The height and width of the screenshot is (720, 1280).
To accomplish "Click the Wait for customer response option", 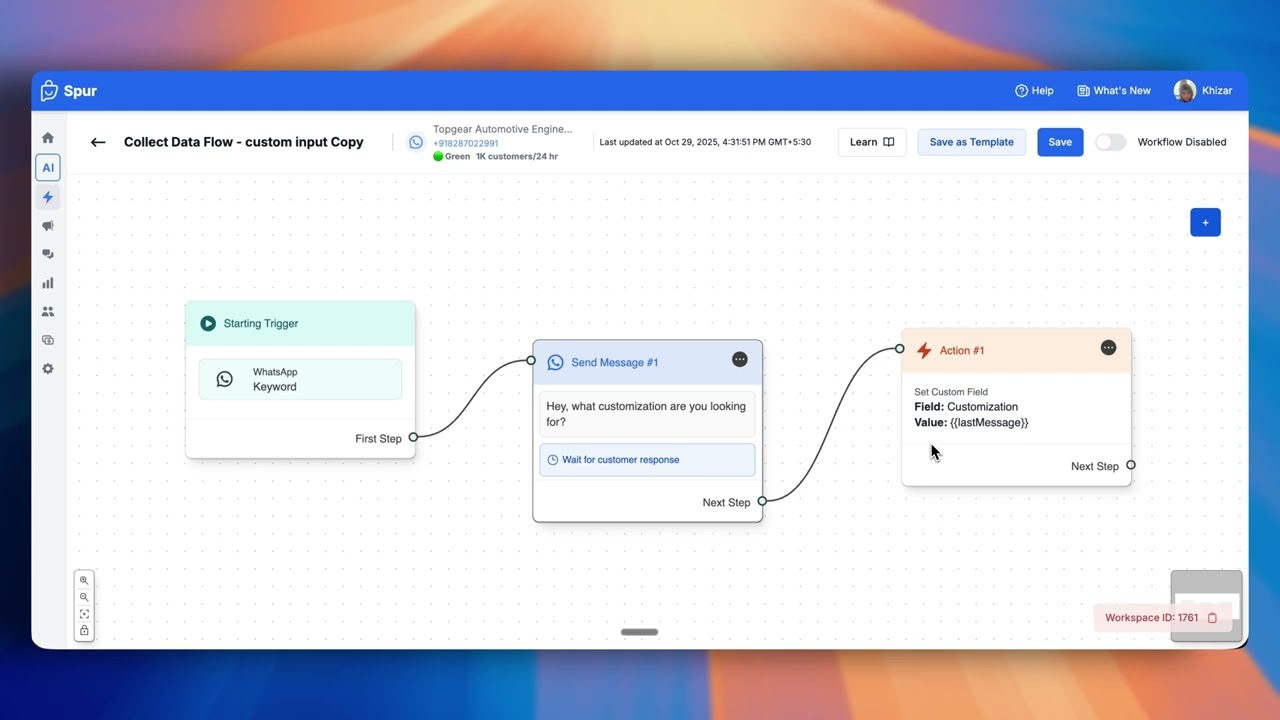I will [647, 460].
